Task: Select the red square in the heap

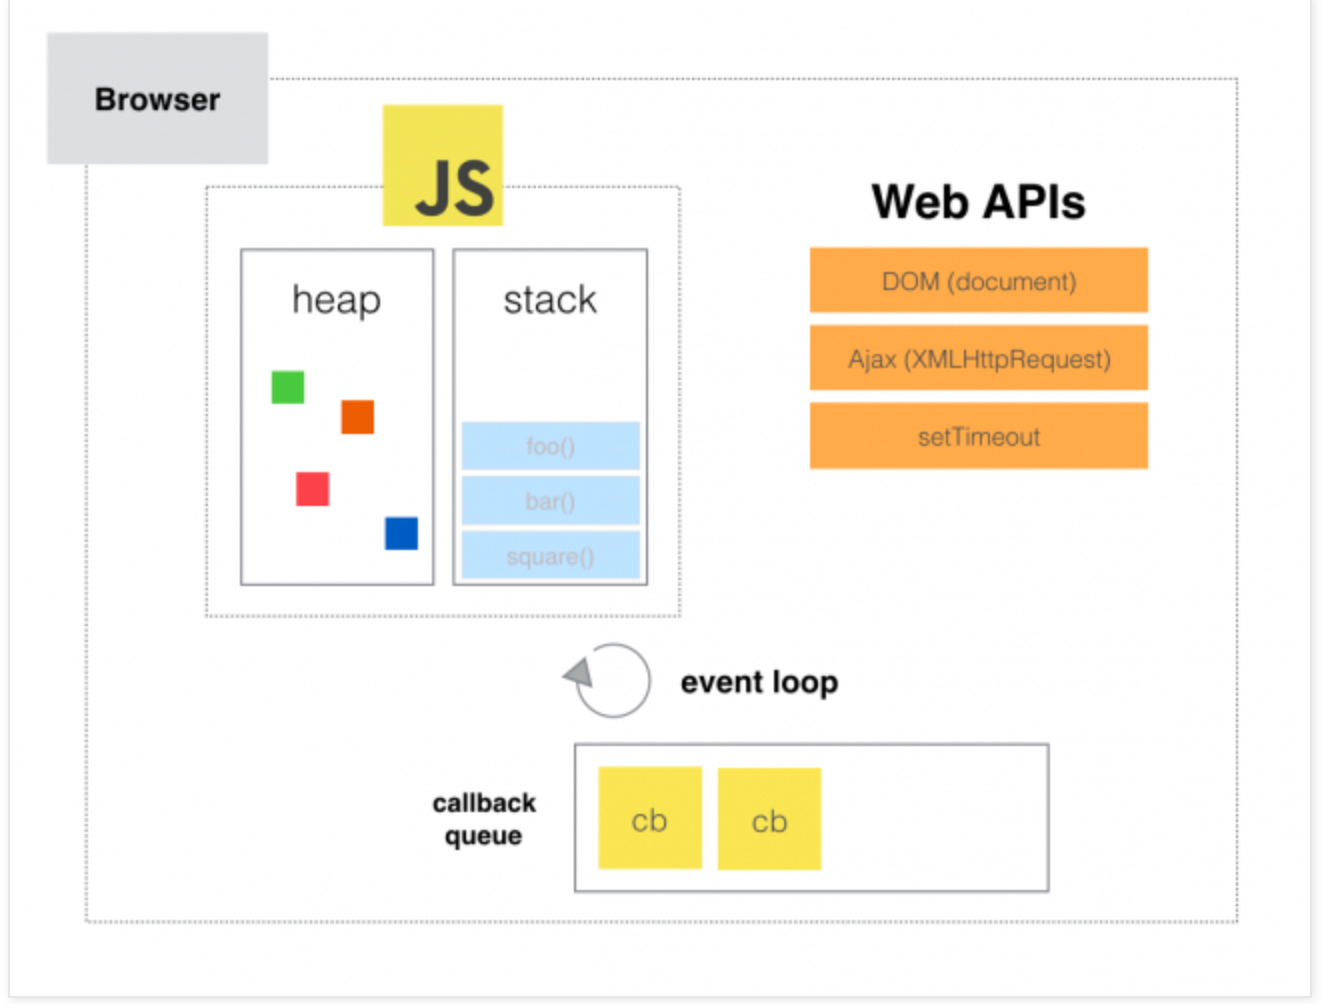Action: (x=312, y=489)
